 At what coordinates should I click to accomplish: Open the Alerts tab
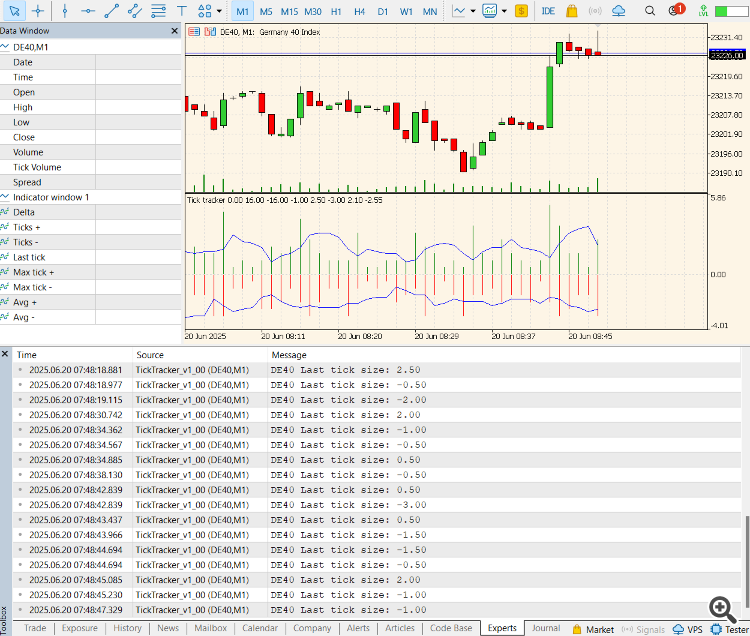click(358, 628)
